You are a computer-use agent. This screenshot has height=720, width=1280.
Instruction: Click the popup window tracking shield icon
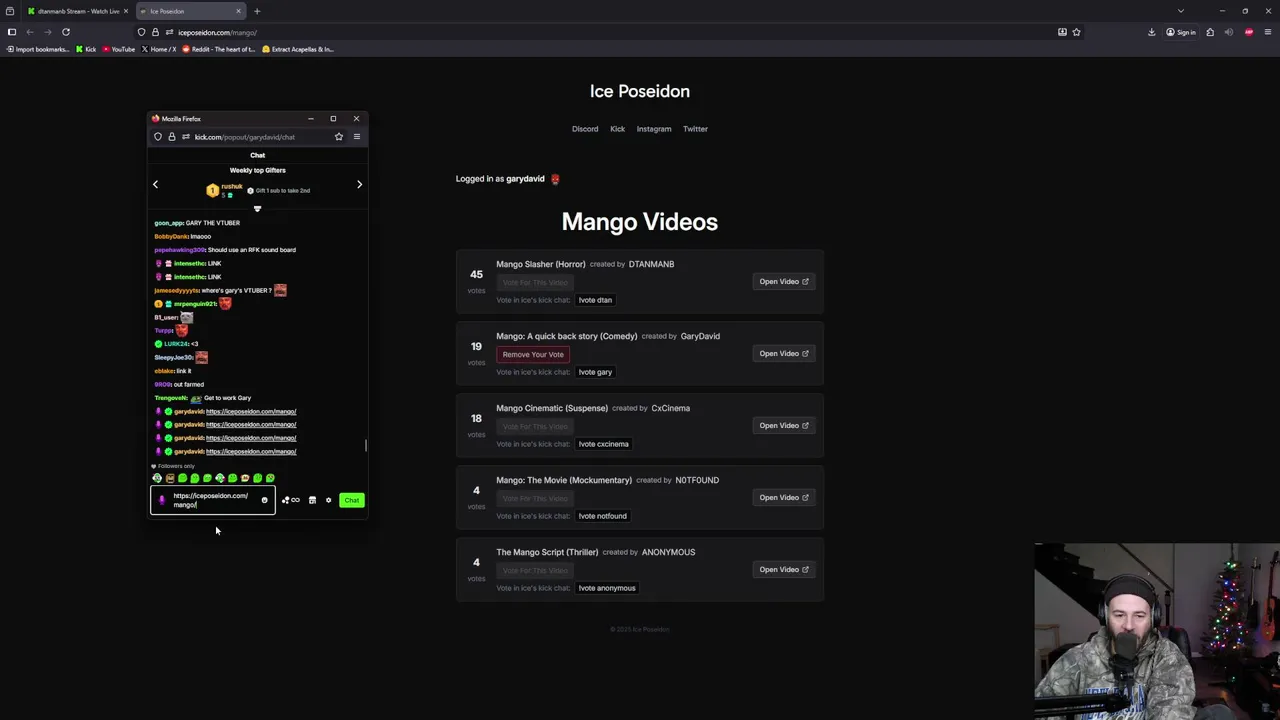tap(158, 137)
